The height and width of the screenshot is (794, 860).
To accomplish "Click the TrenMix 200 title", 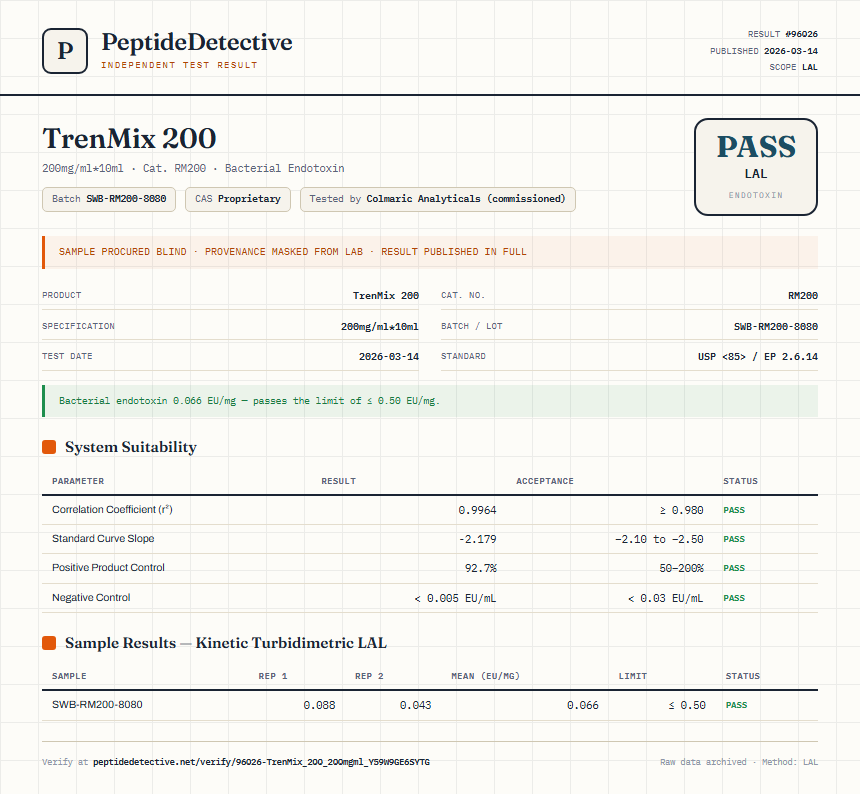I will coord(129,138).
